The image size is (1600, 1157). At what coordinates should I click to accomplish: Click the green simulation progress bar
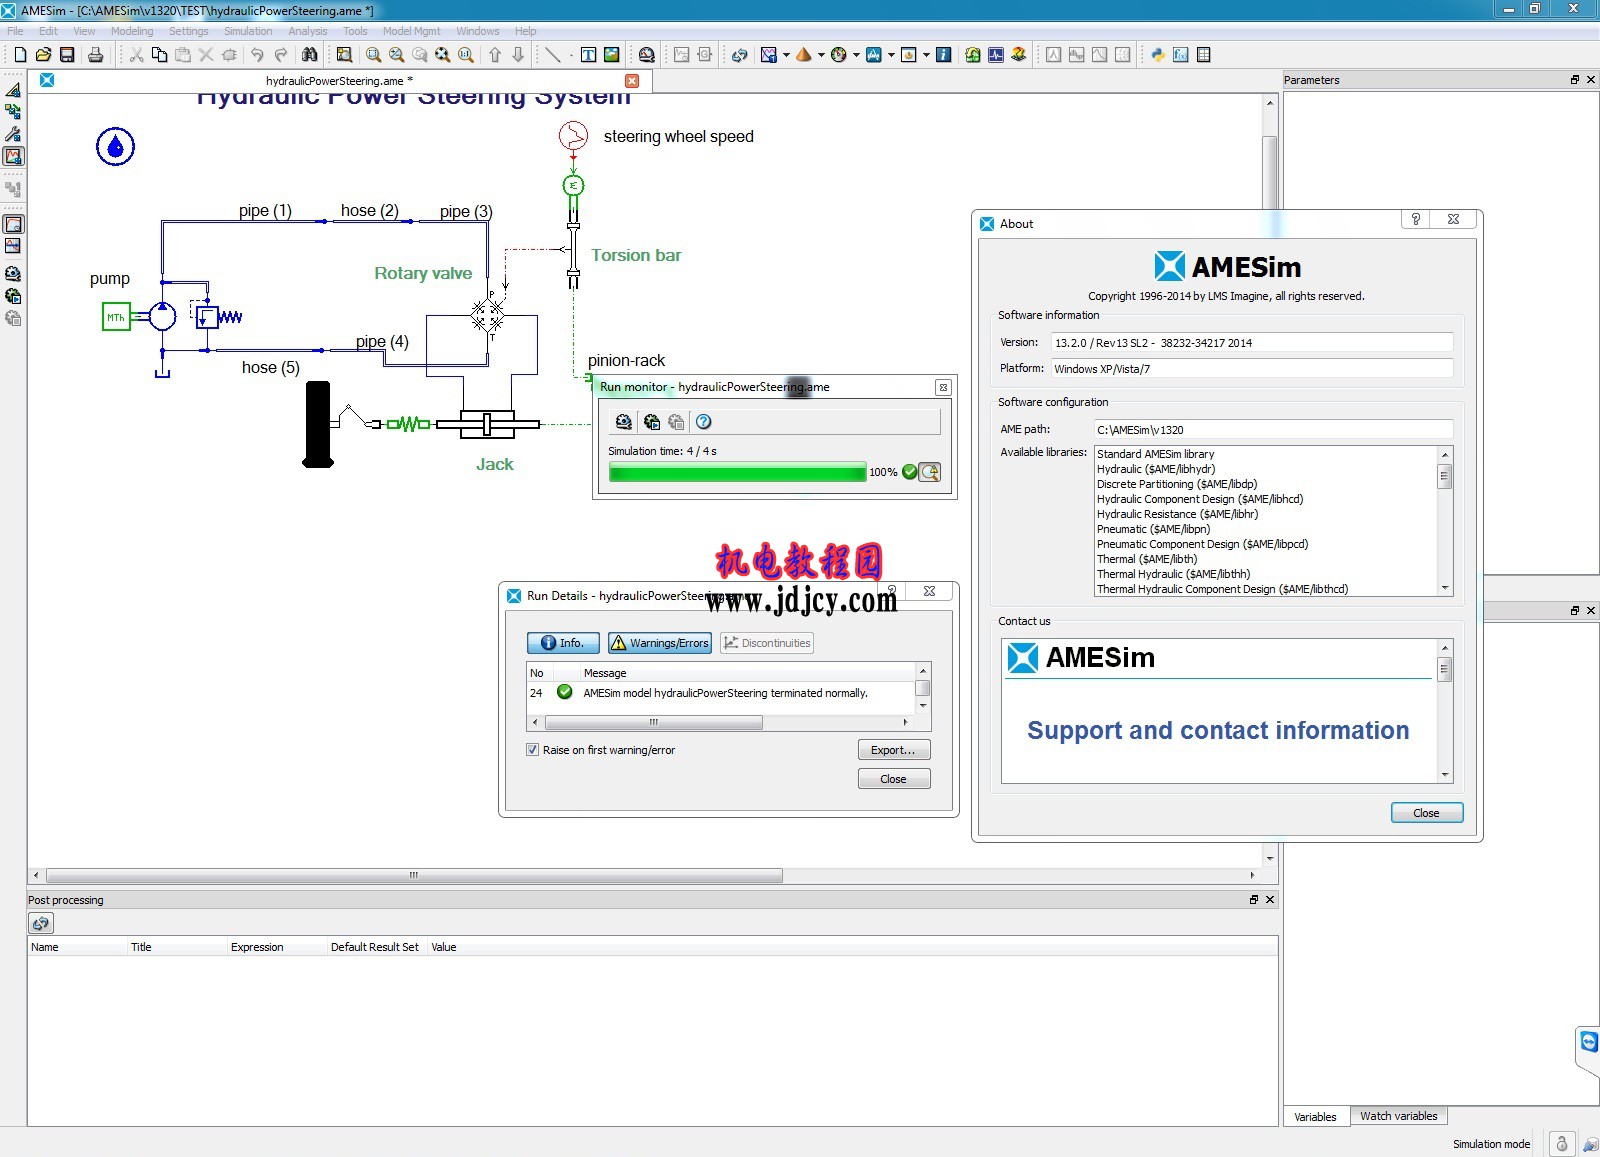(x=737, y=473)
